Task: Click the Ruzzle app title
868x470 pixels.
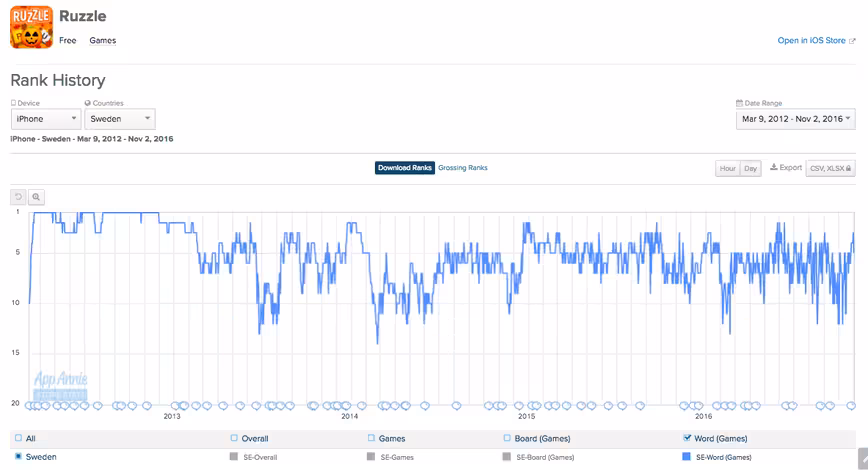Action: pos(82,16)
